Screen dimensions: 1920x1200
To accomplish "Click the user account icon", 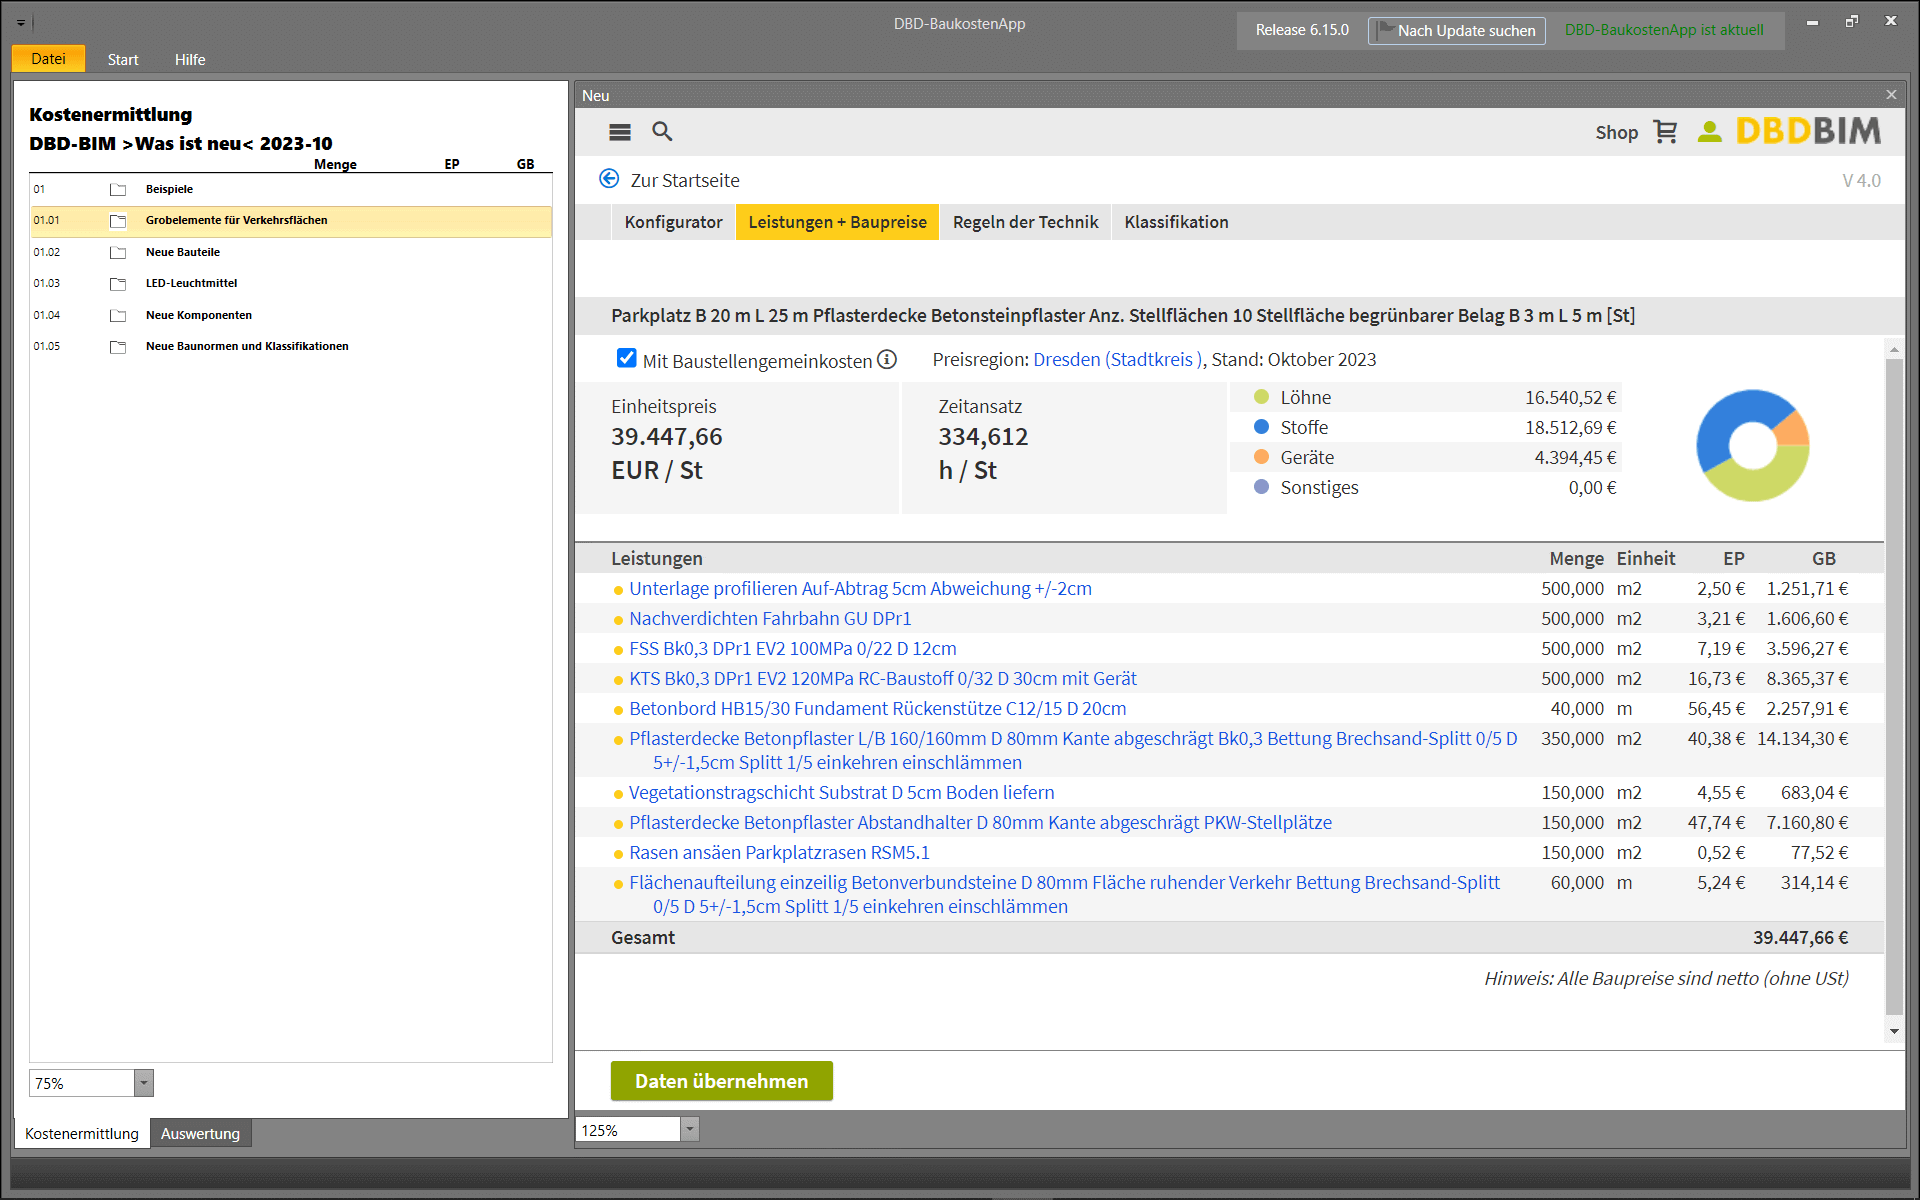I will (1710, 132).
